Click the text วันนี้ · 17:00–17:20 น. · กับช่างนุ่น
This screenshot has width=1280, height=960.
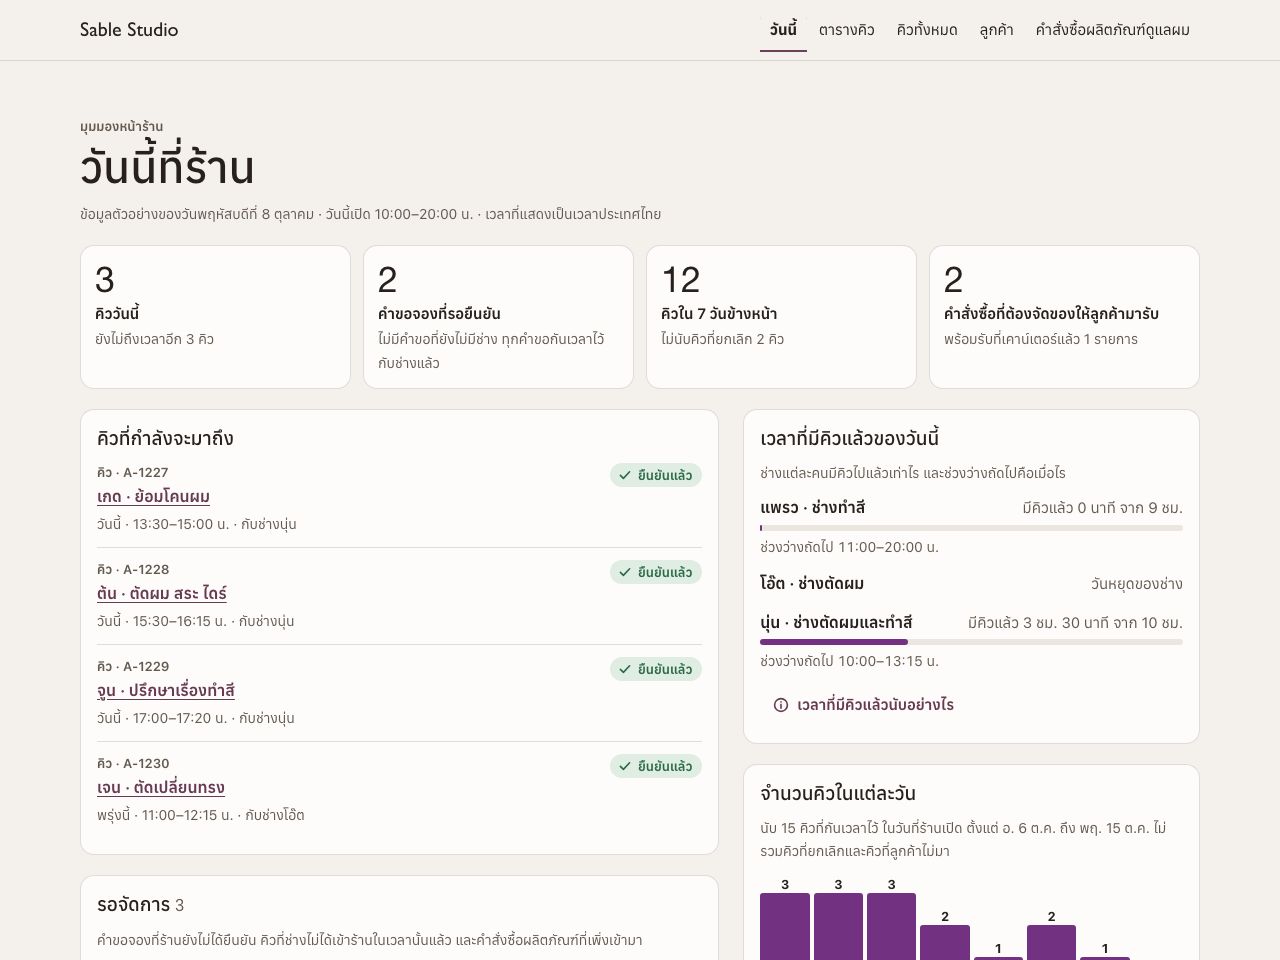(196, 718)
